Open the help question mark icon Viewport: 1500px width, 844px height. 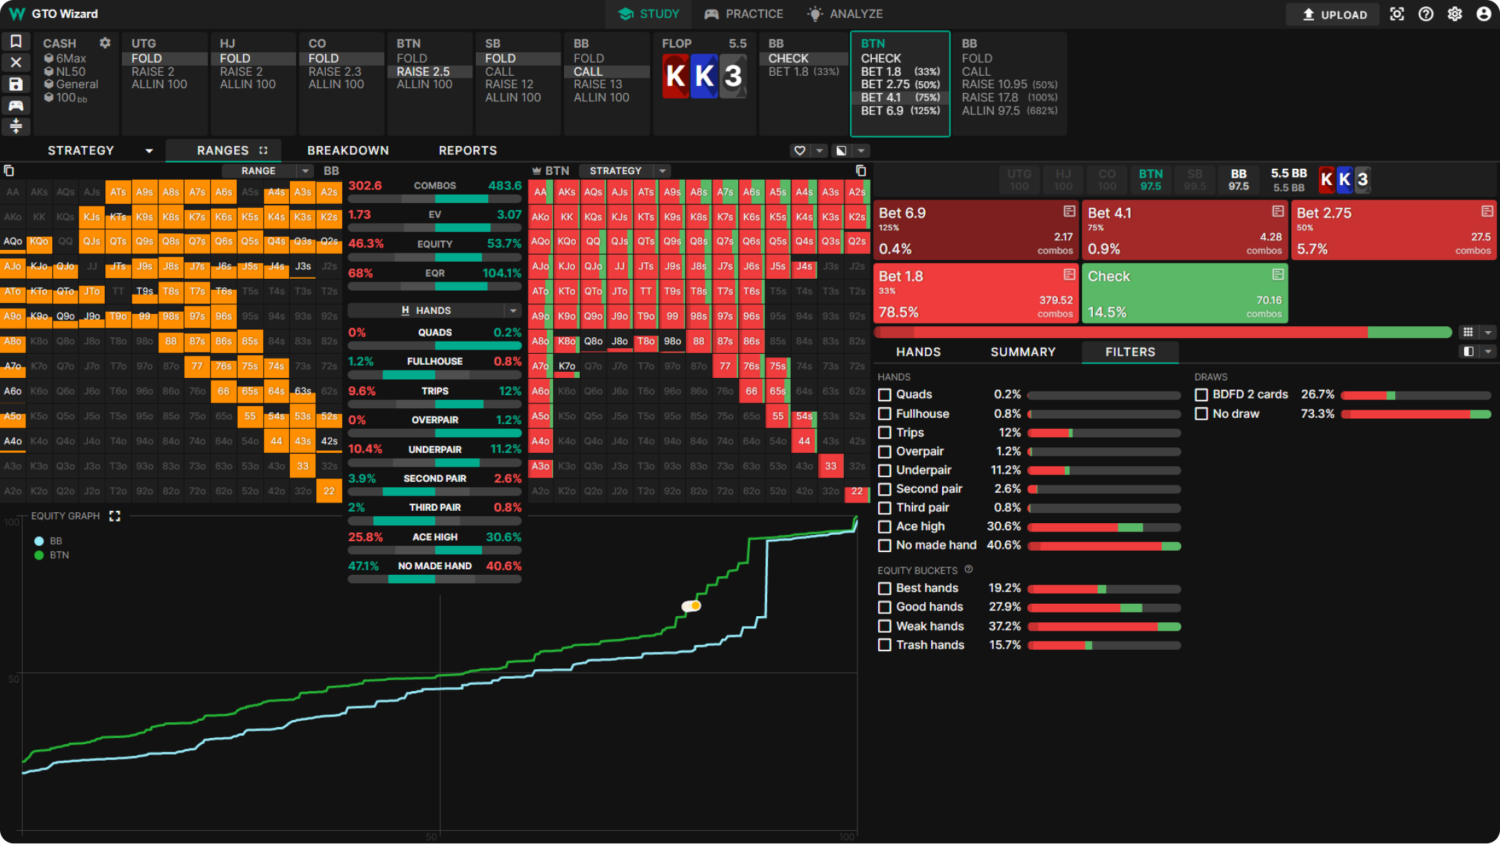click(x=1426, y=14)
